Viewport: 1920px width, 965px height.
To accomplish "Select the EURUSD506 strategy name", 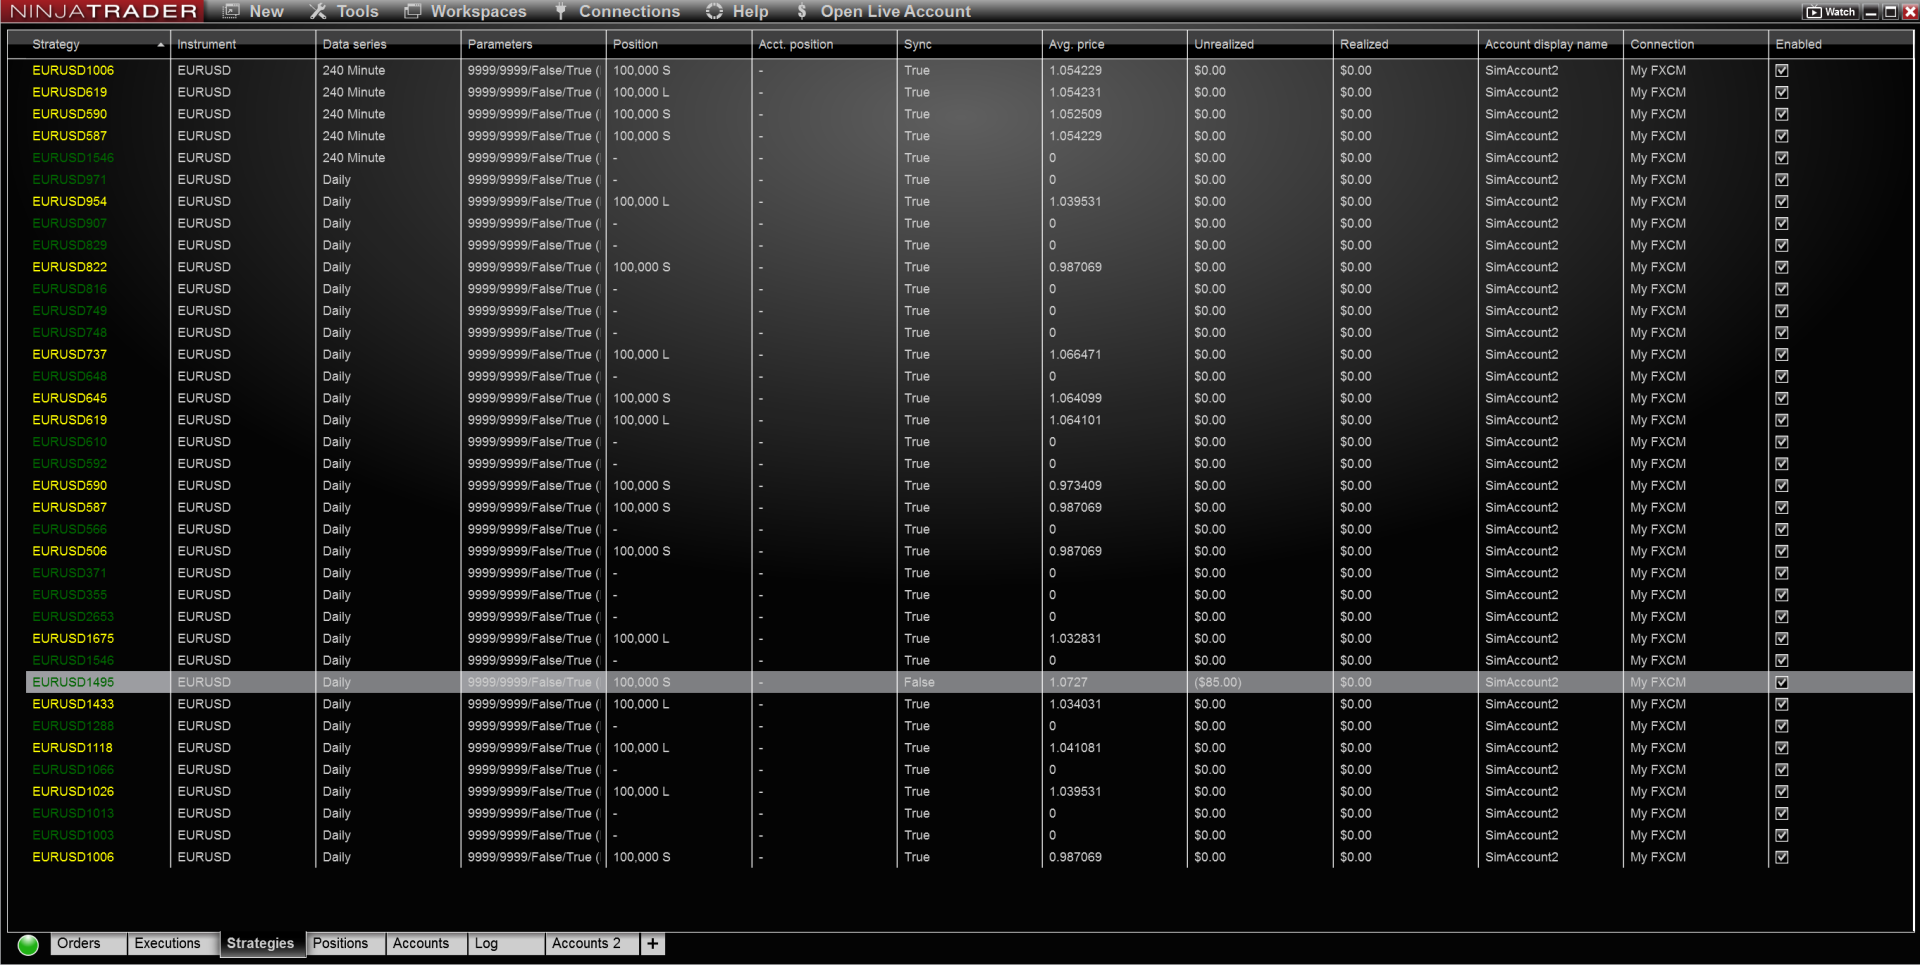I will click(70, 552).
